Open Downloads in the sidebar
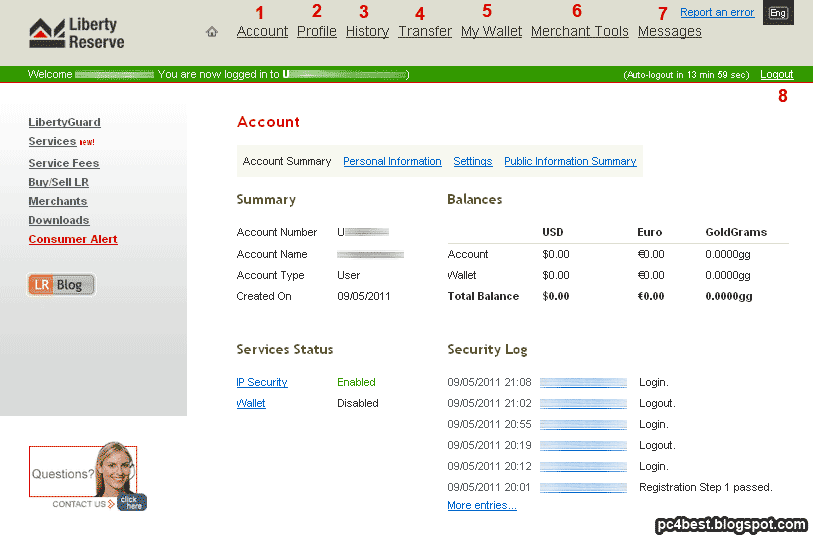 [x=59, y=220]
